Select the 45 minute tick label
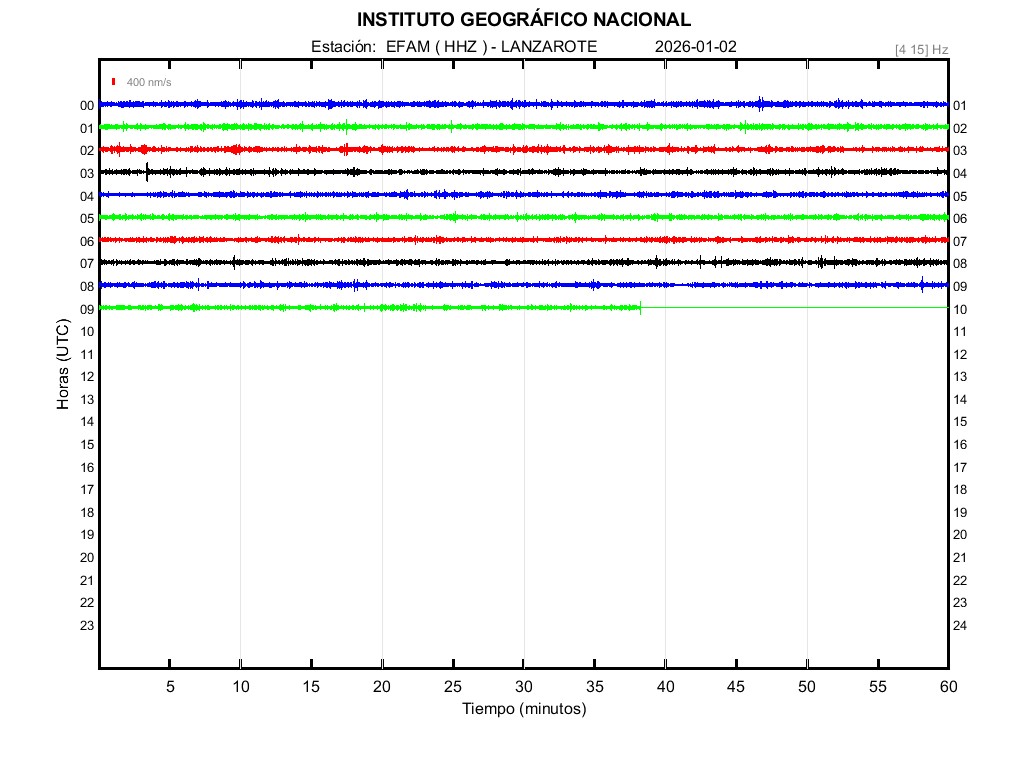The height and width of the screenshot is (768, 1024). pyautogui.click(x=736, y=687)
